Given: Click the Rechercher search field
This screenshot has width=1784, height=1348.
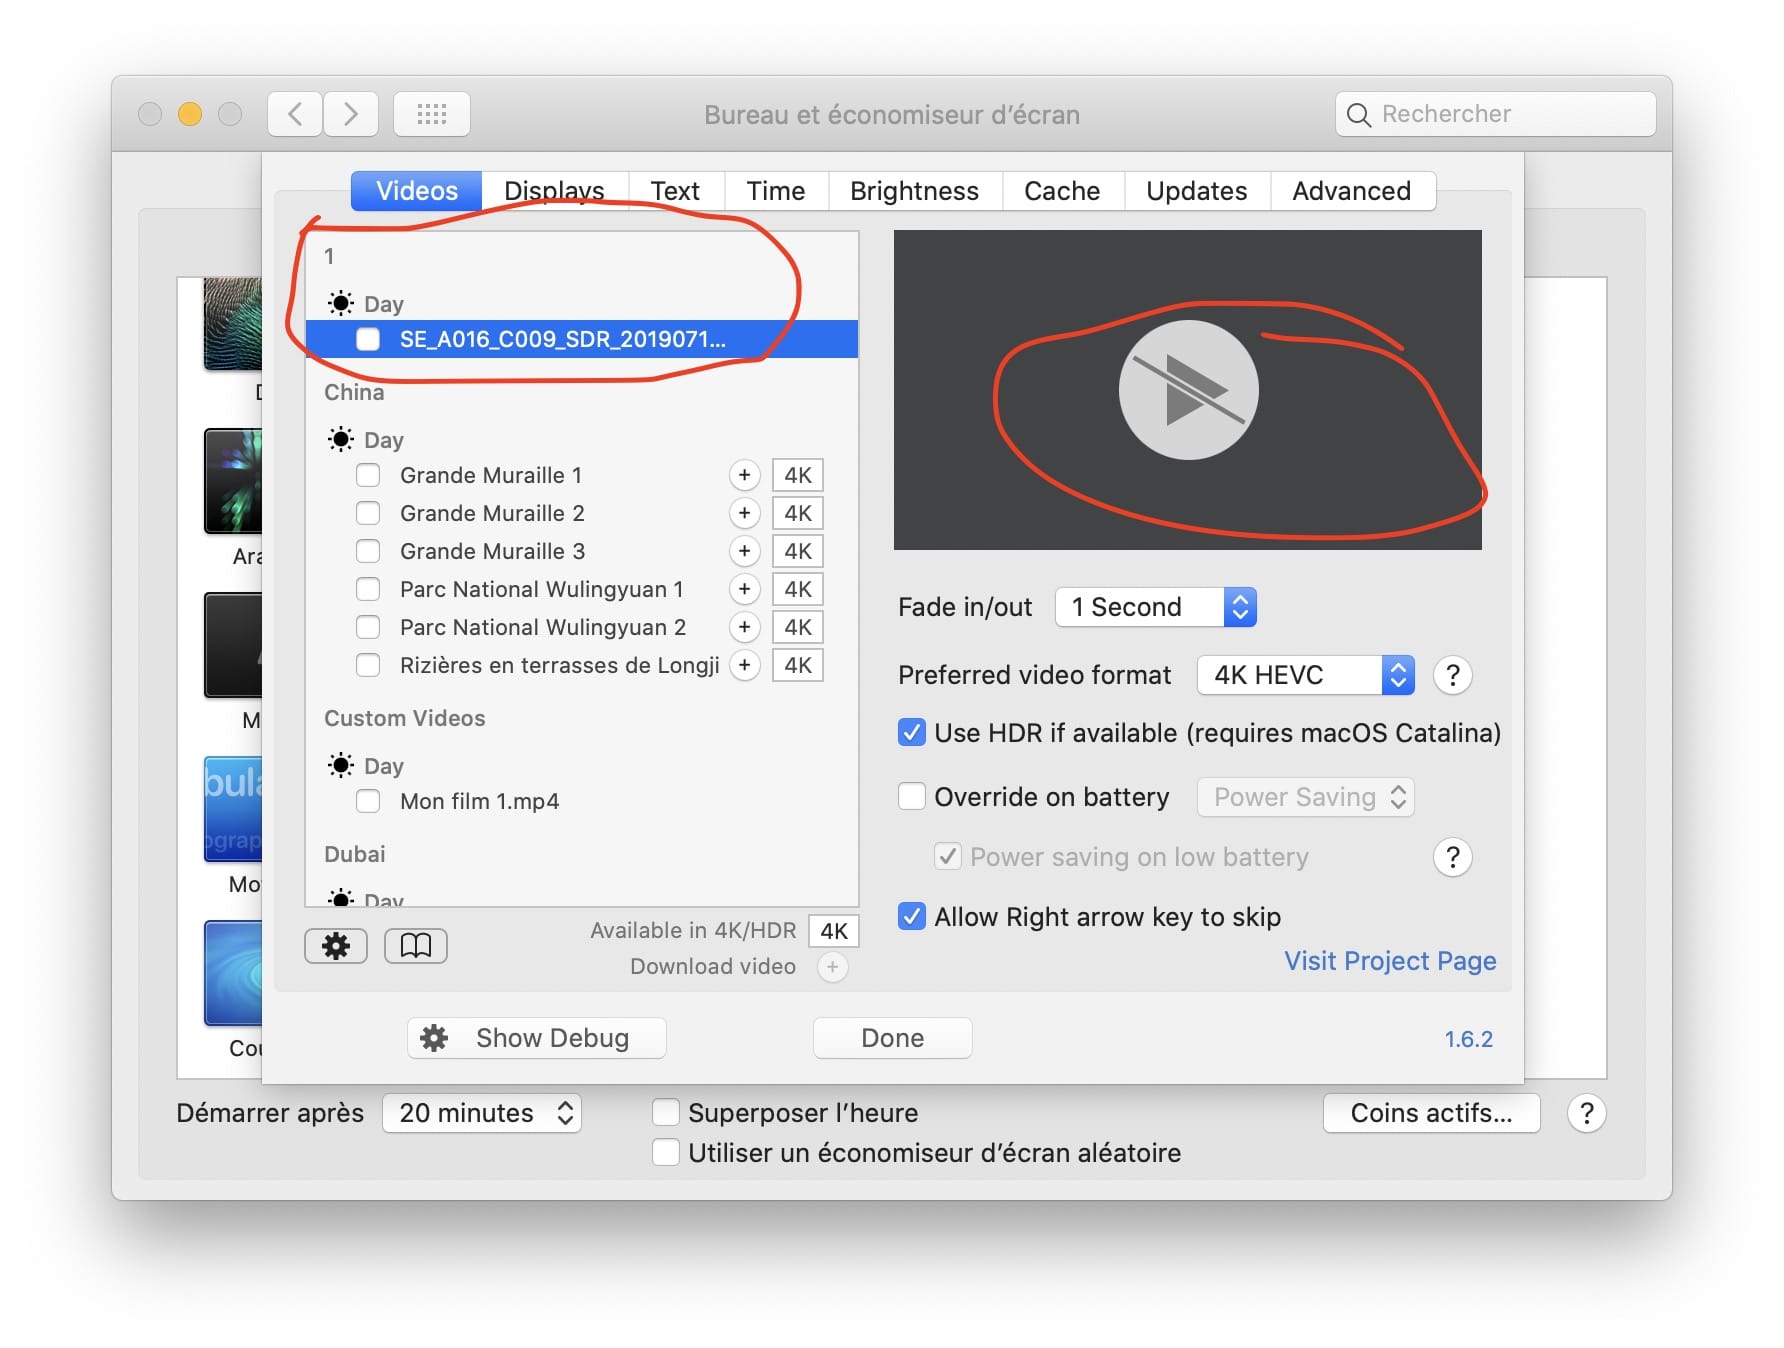Looking at the screenshot, I should (x=1496, y=114).
